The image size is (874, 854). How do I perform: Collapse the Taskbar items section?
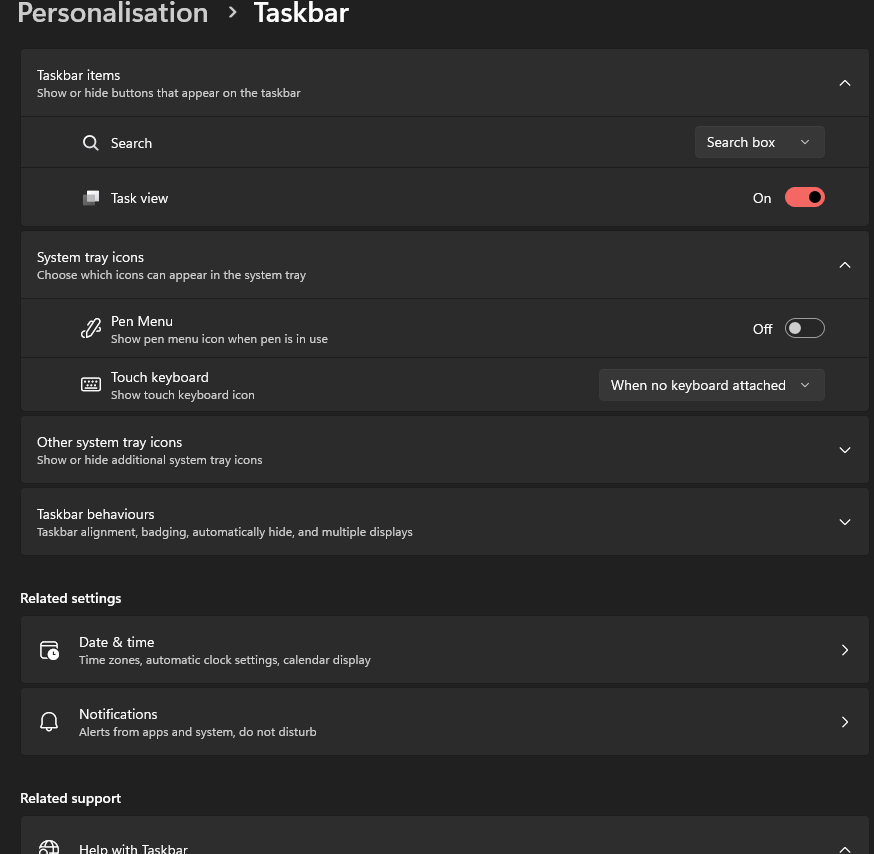[x=845, y=83]
